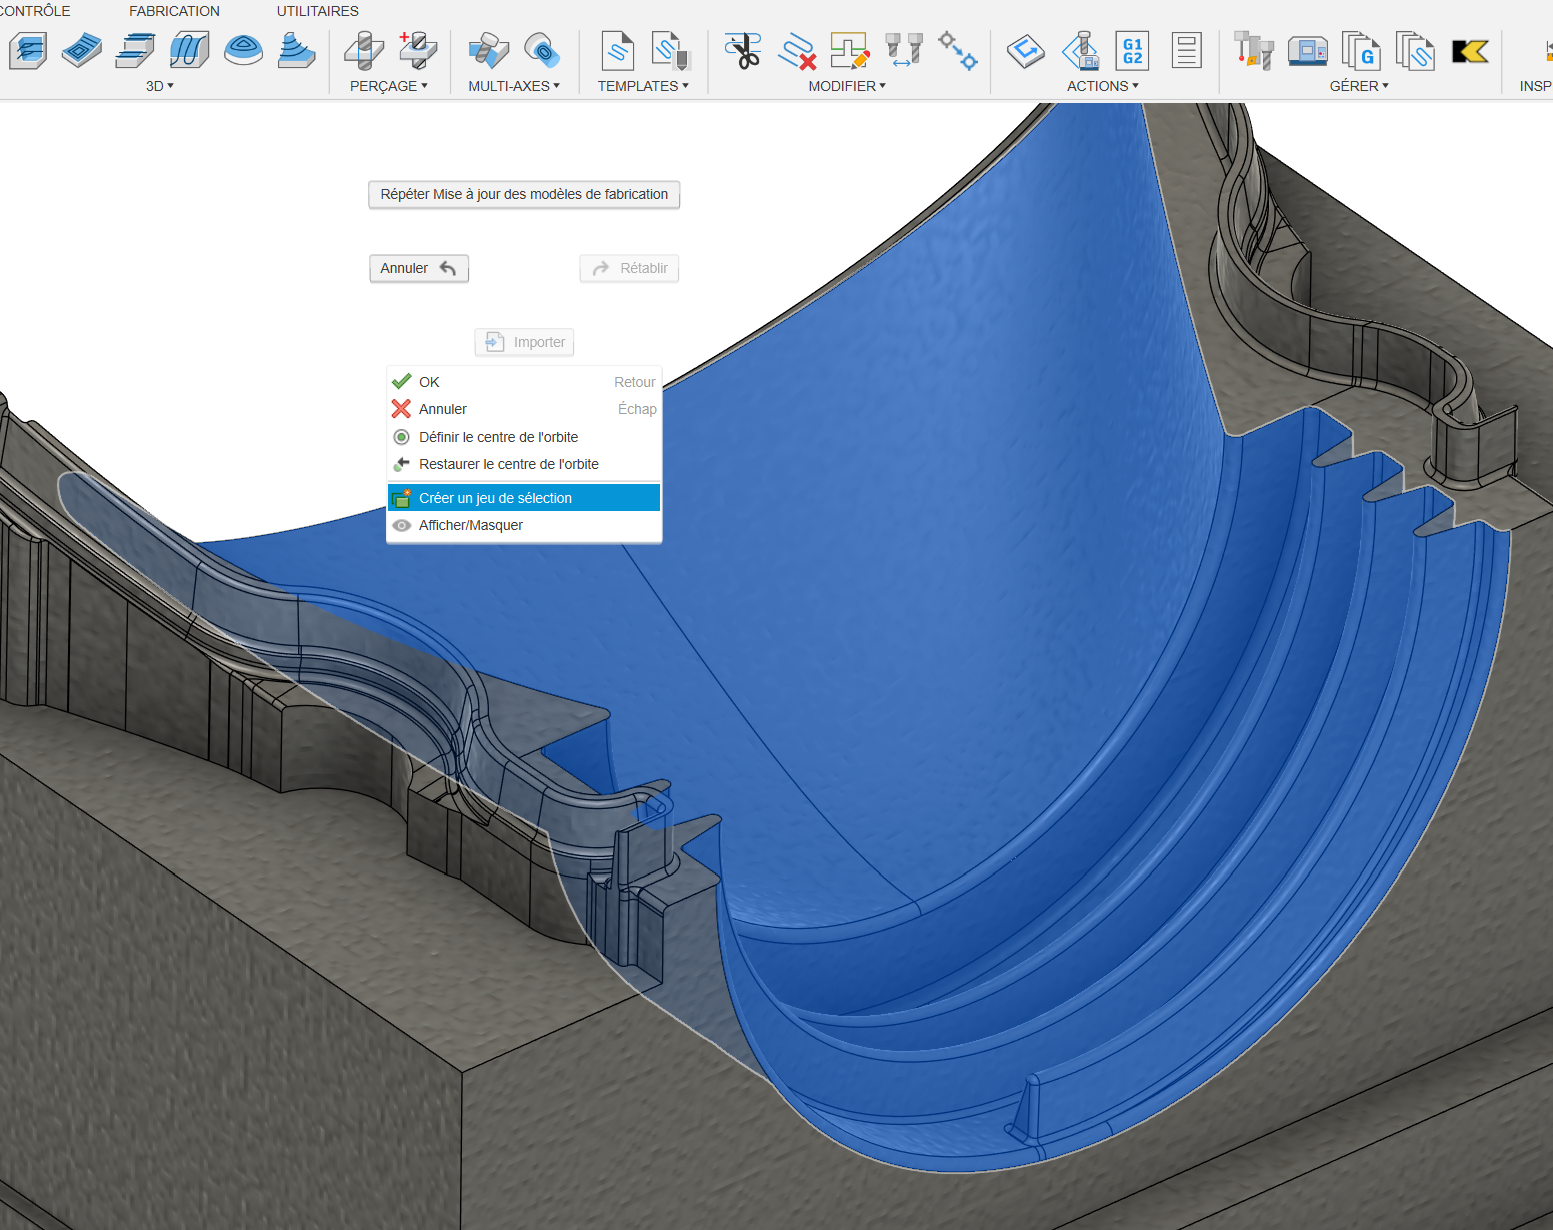Expand the 3D dropdown menu
The image size is (1553, 1230).
pyautogui.click(x=159, y=86)
